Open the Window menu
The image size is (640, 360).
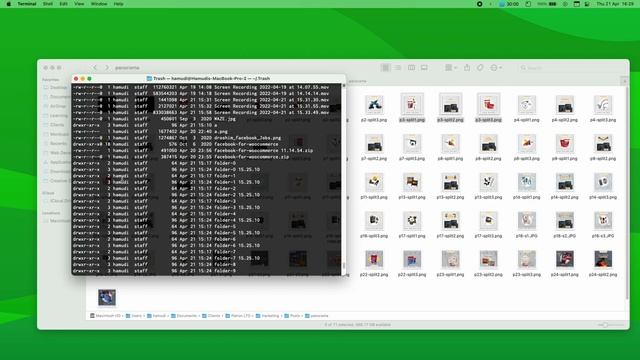point(99,4)
